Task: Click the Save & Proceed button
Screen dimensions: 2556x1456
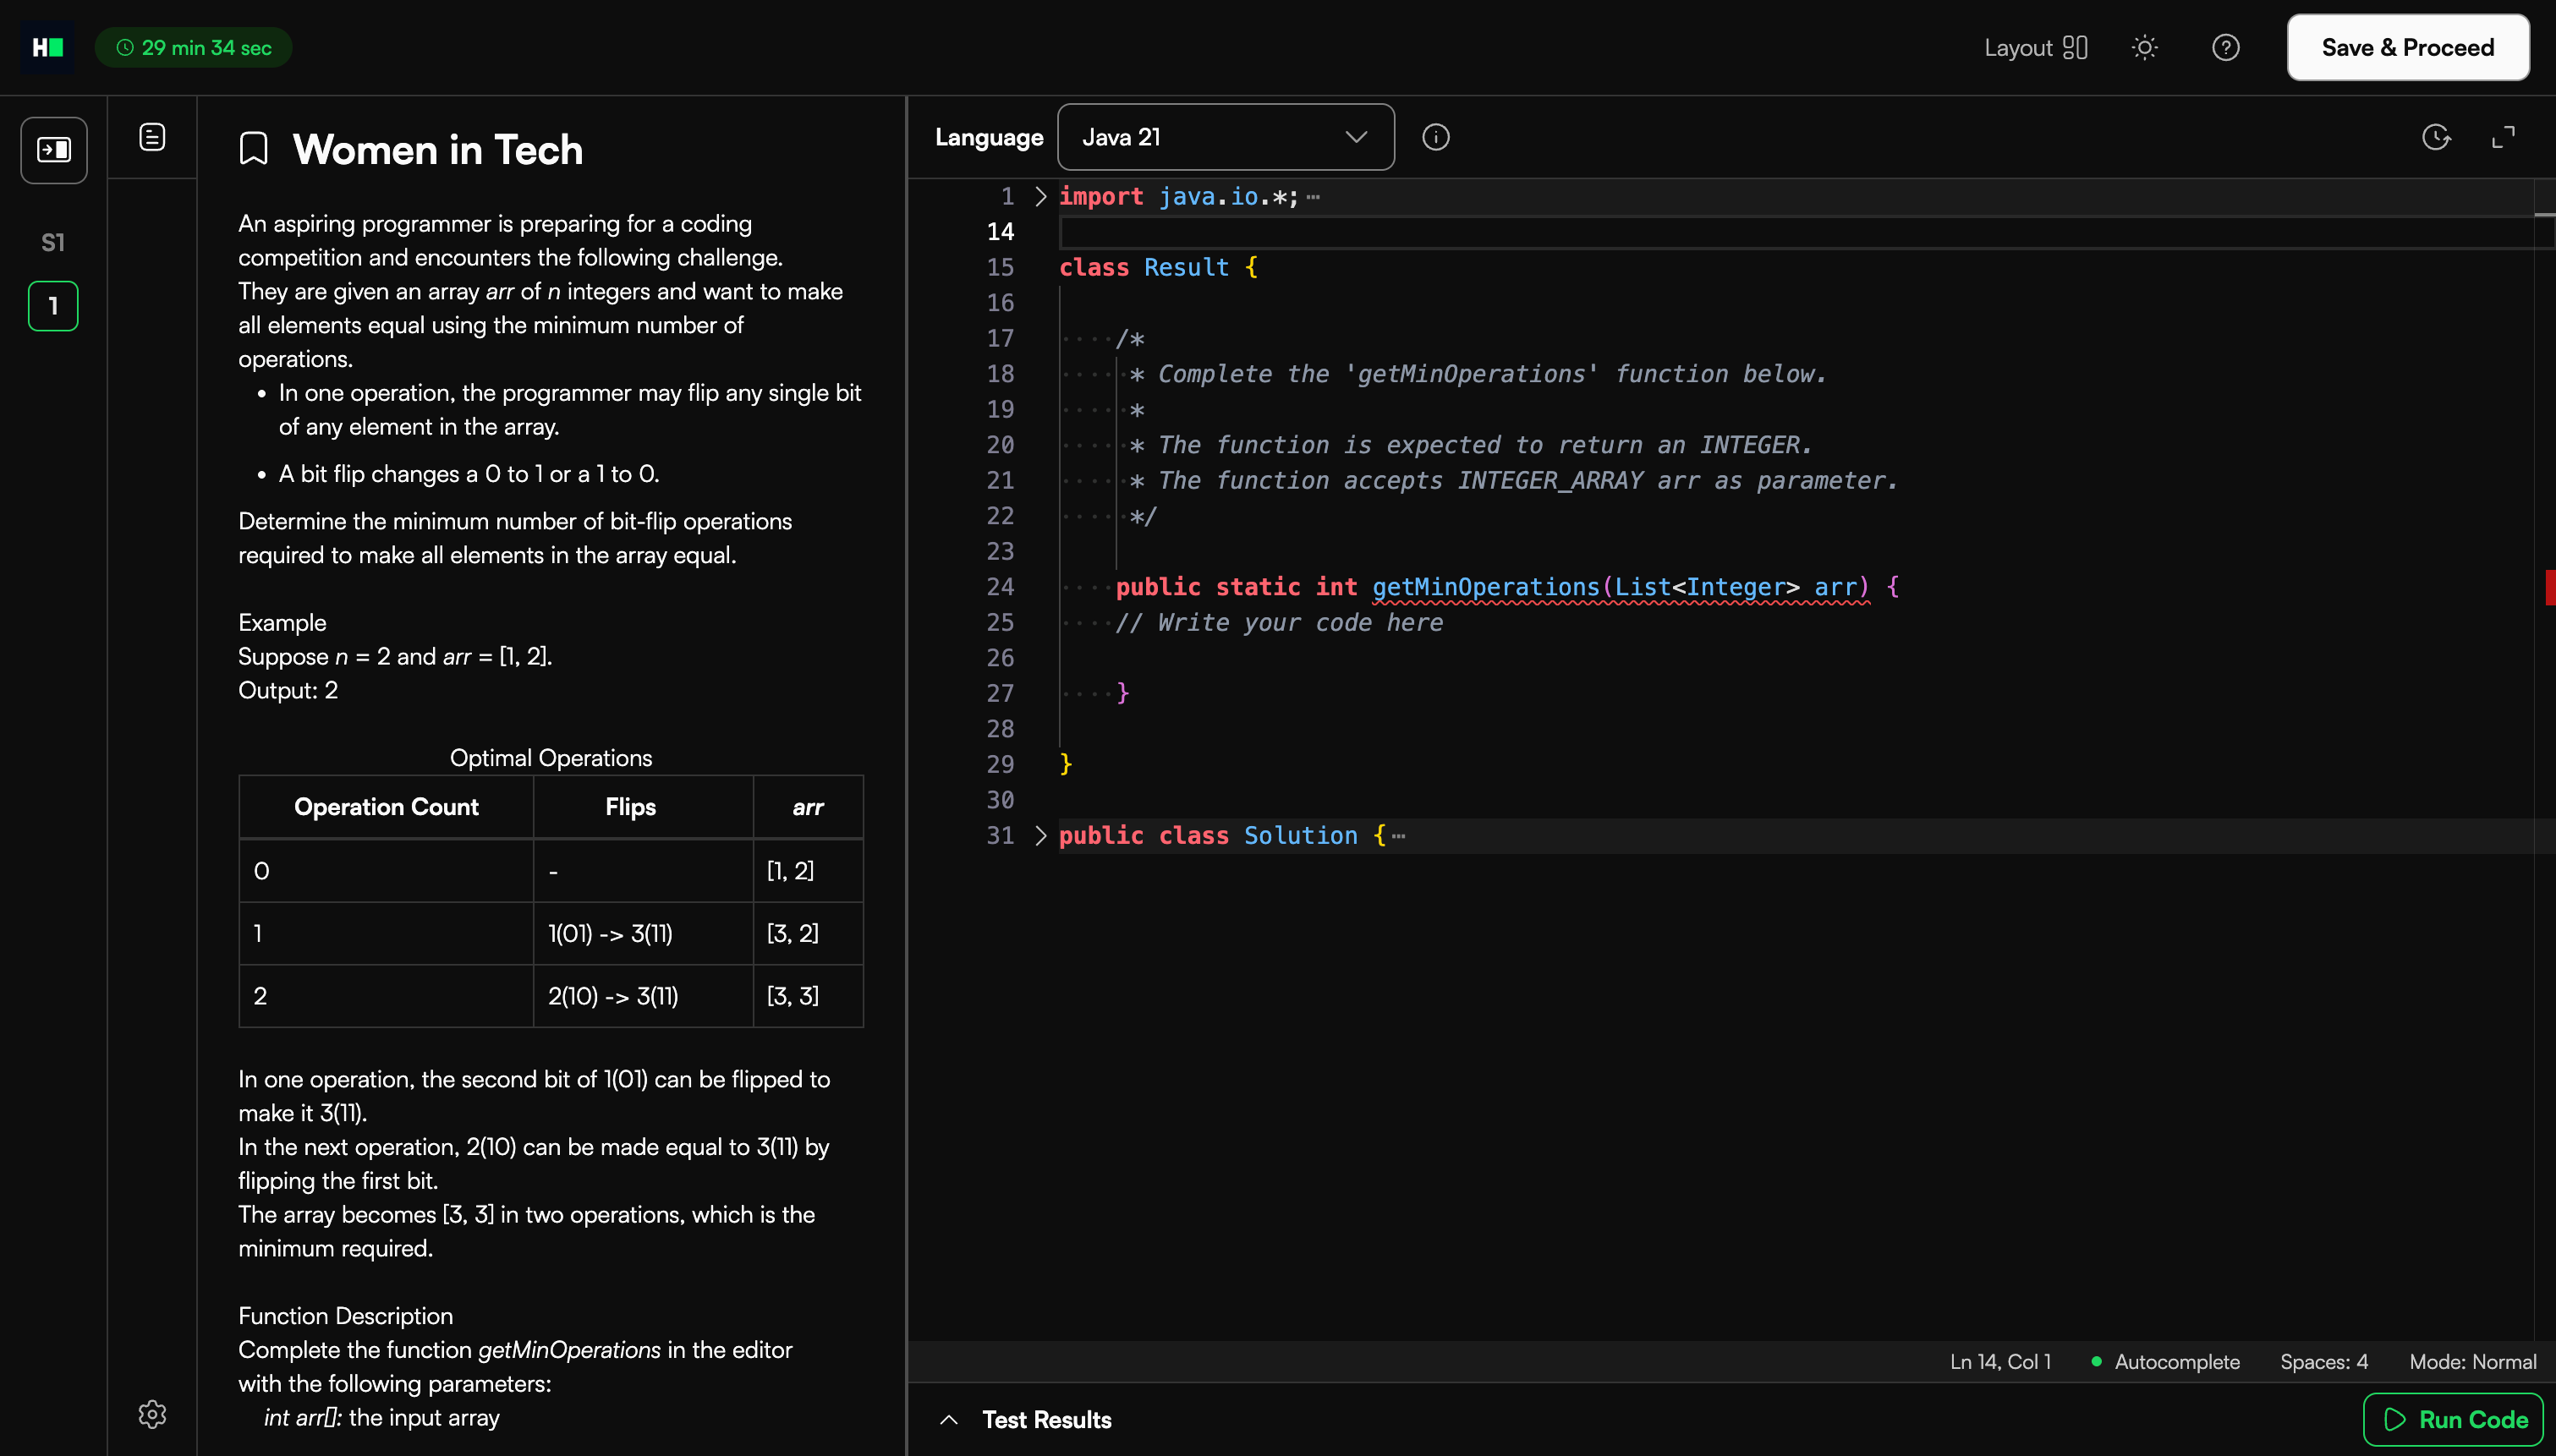Action: [x=2407, y=47]
